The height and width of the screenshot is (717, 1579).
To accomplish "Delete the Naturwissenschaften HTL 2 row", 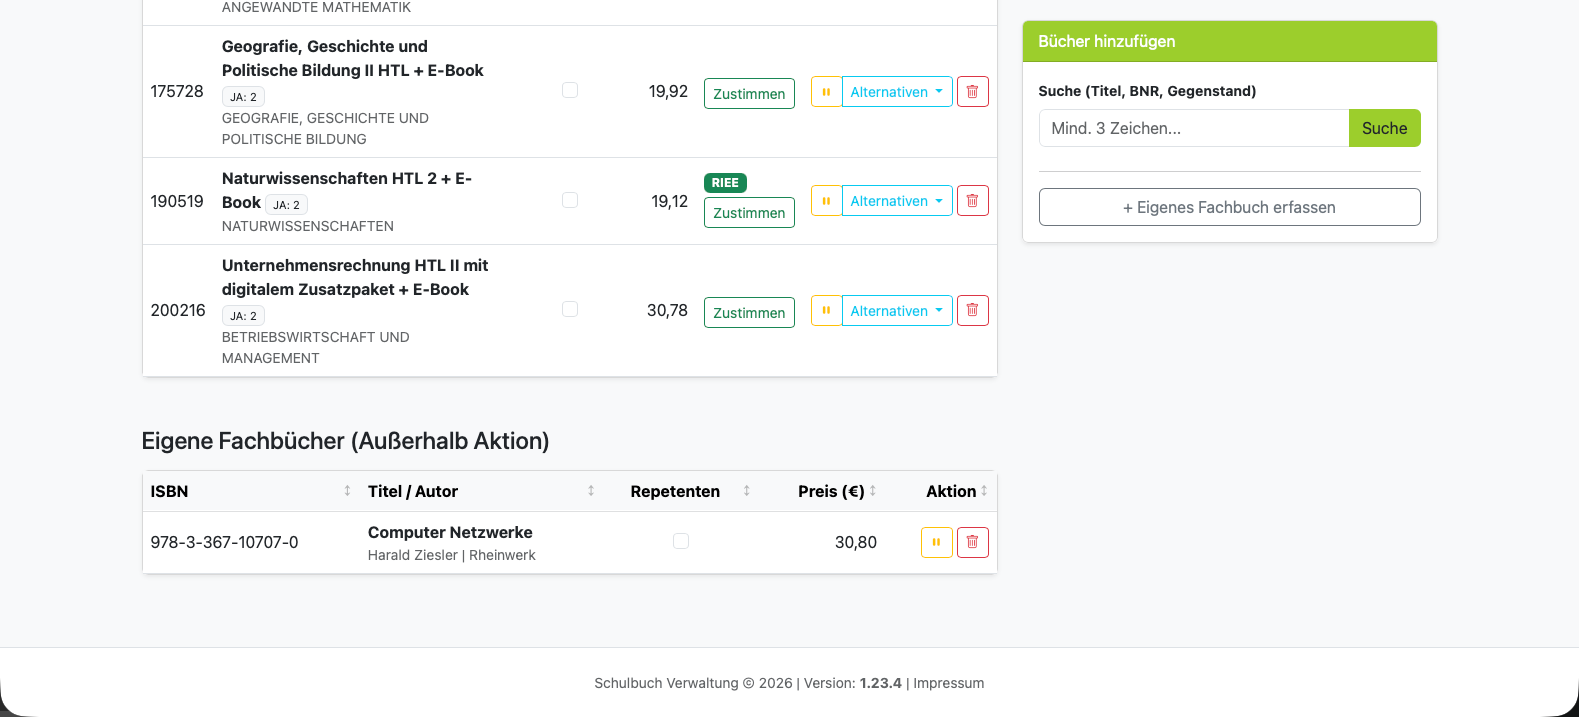I will coord(972,201).
